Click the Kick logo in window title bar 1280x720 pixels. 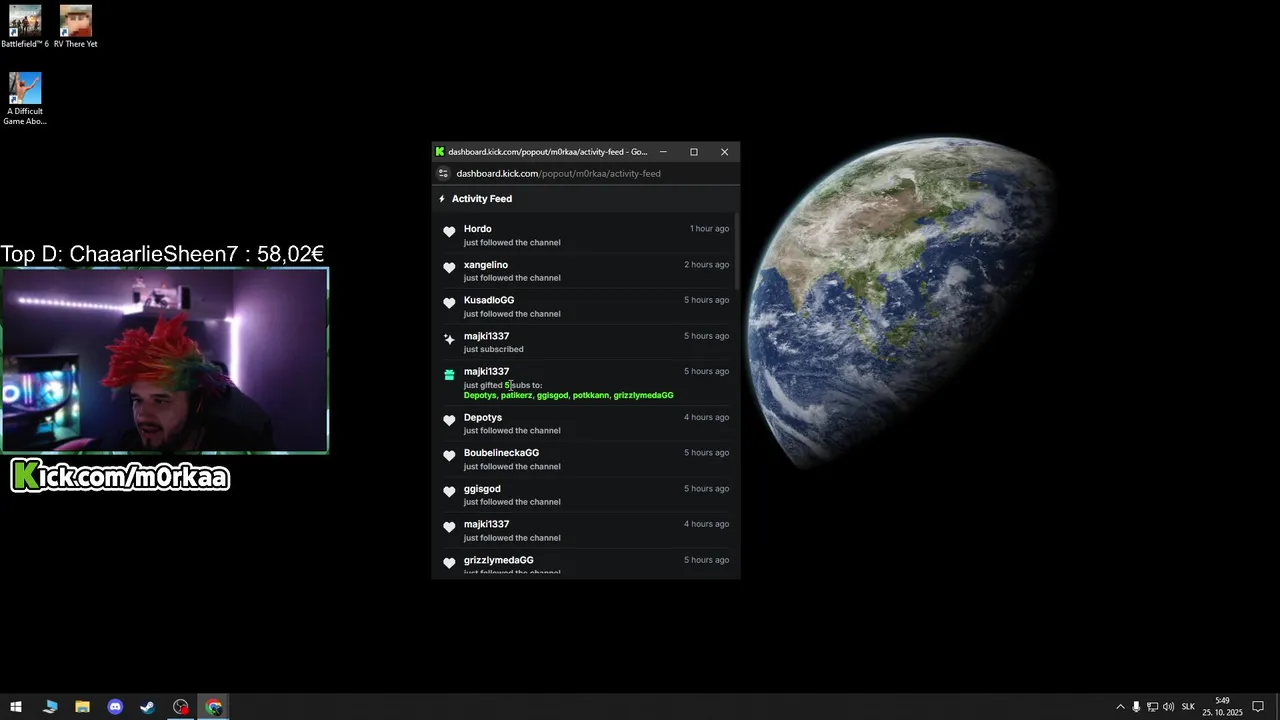click(439, 152)
